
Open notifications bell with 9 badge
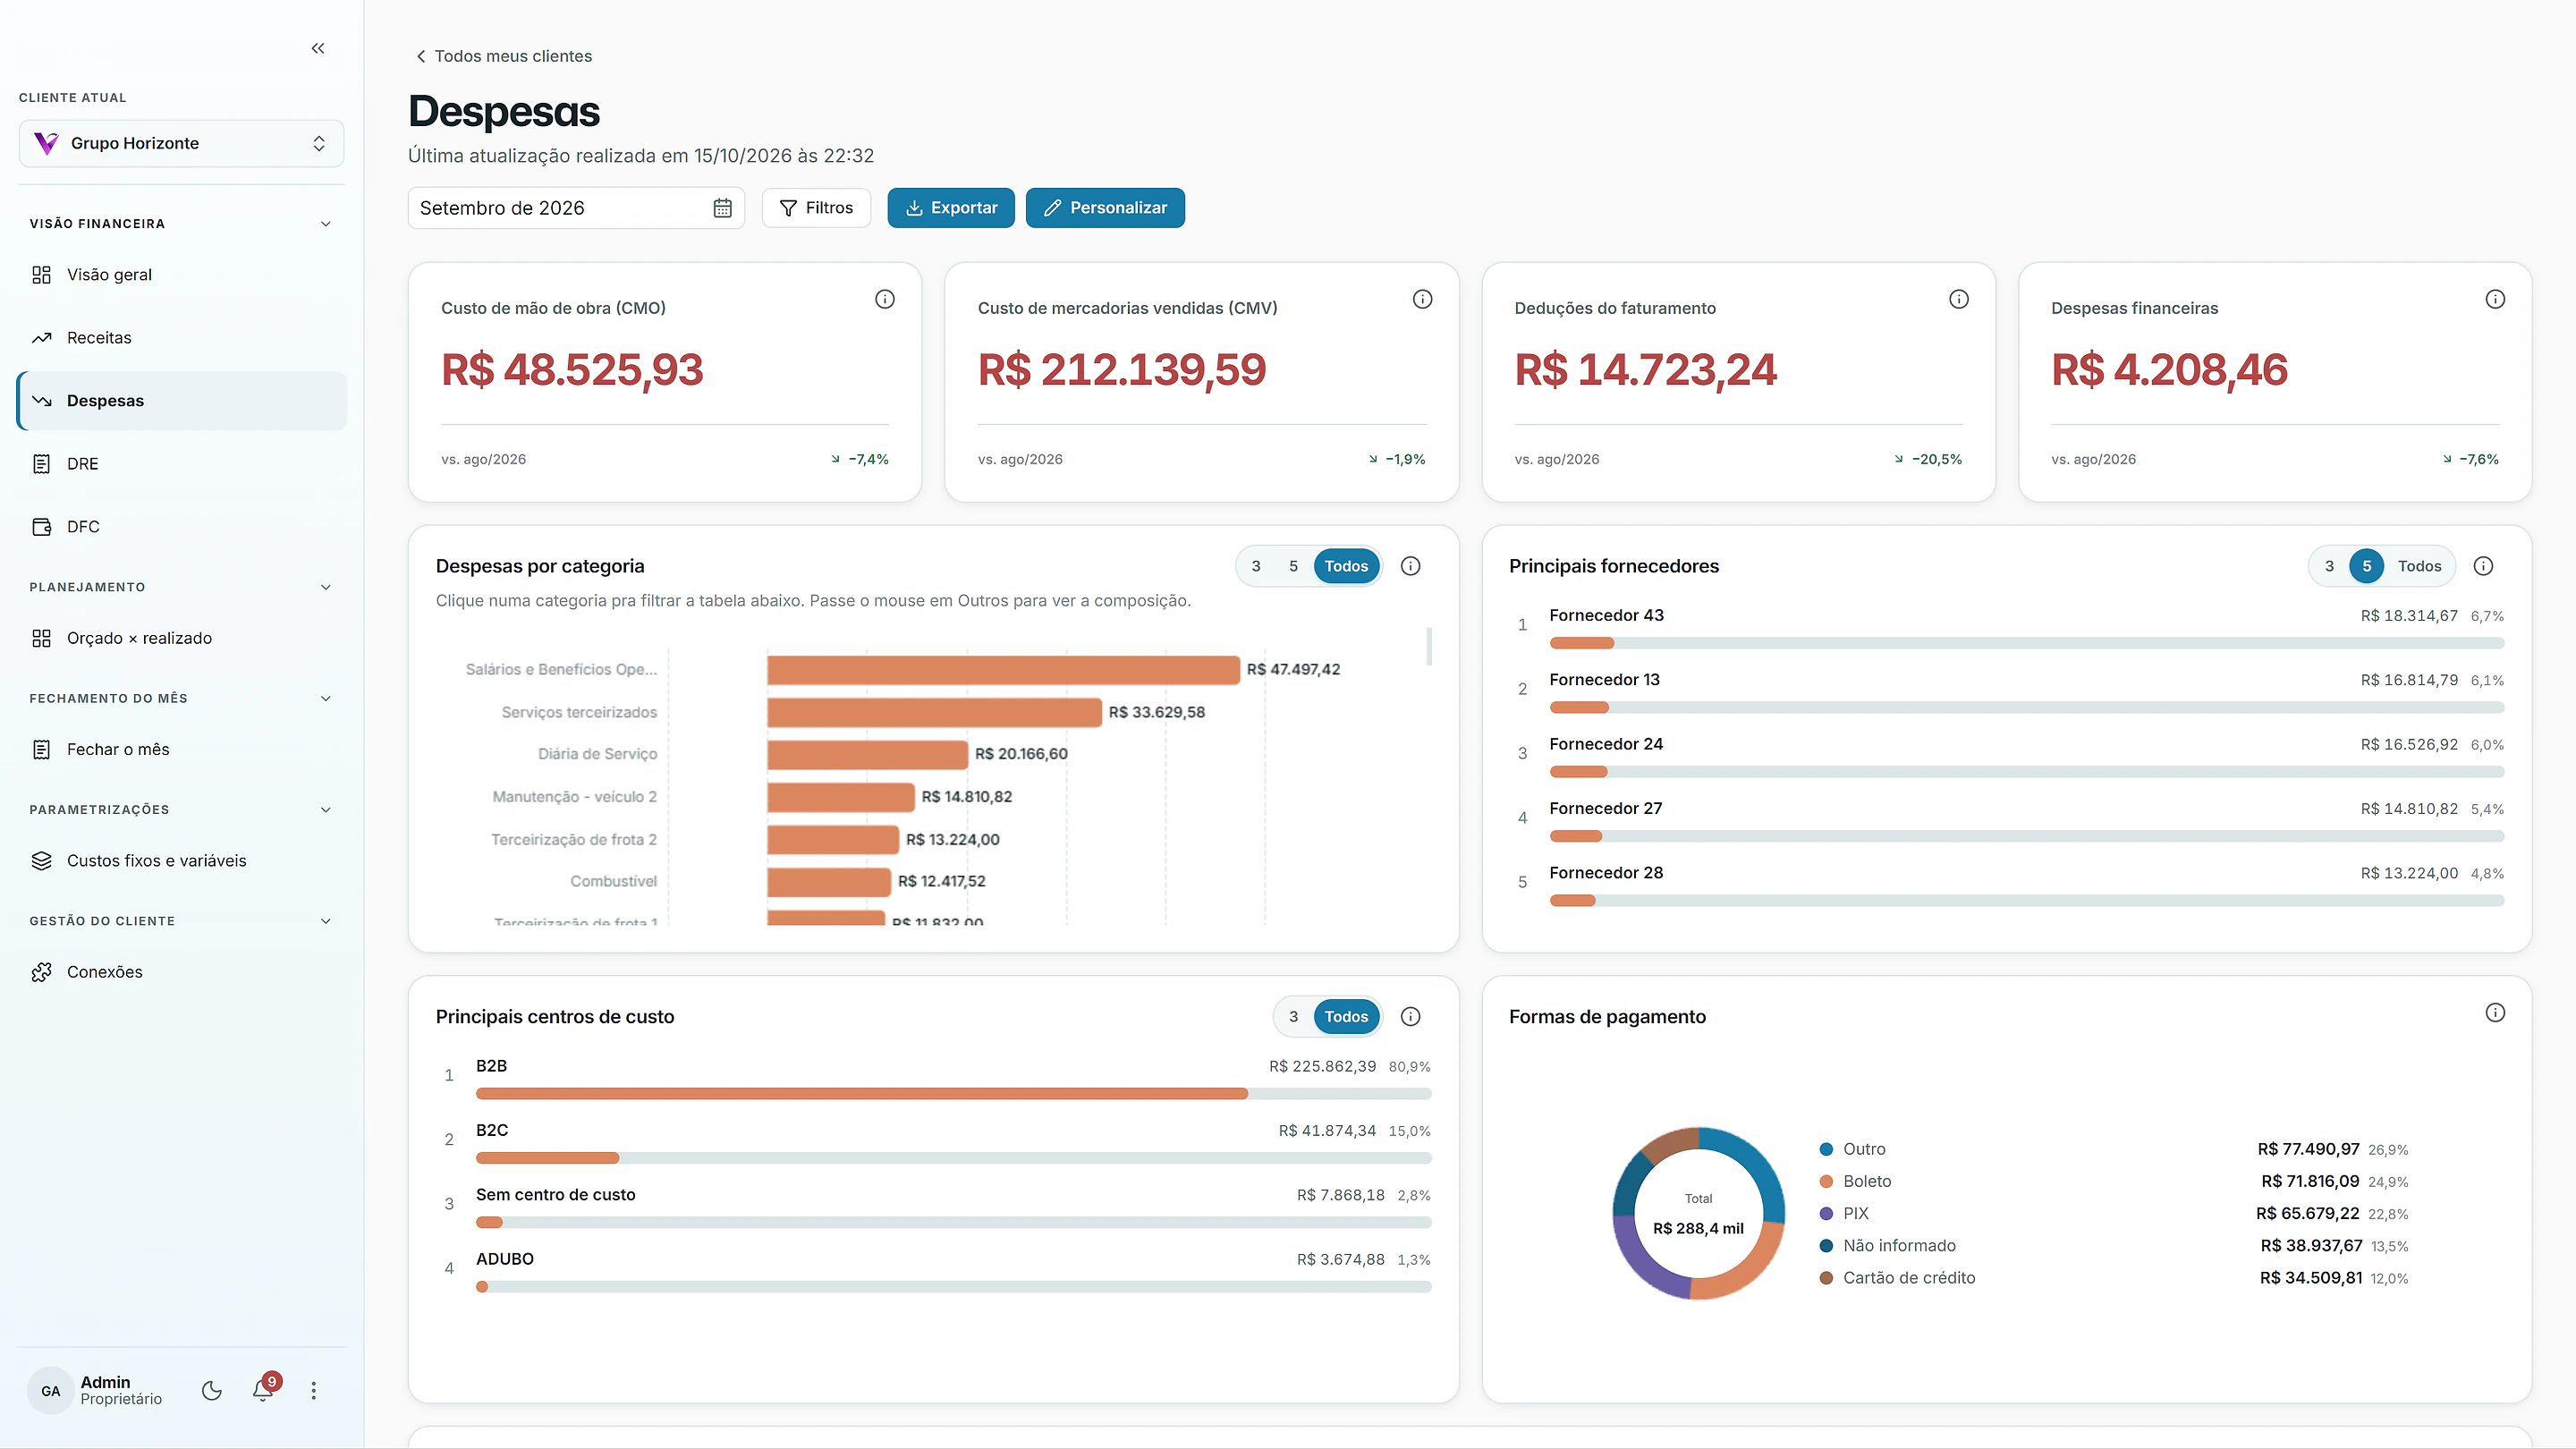[x=263, y=1389]
